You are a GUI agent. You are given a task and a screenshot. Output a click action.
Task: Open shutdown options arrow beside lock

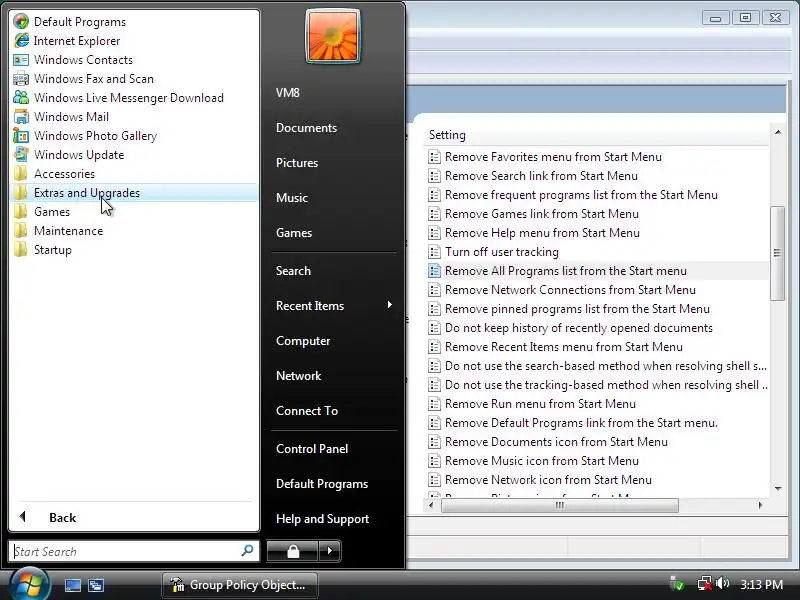tap(330, 551)
